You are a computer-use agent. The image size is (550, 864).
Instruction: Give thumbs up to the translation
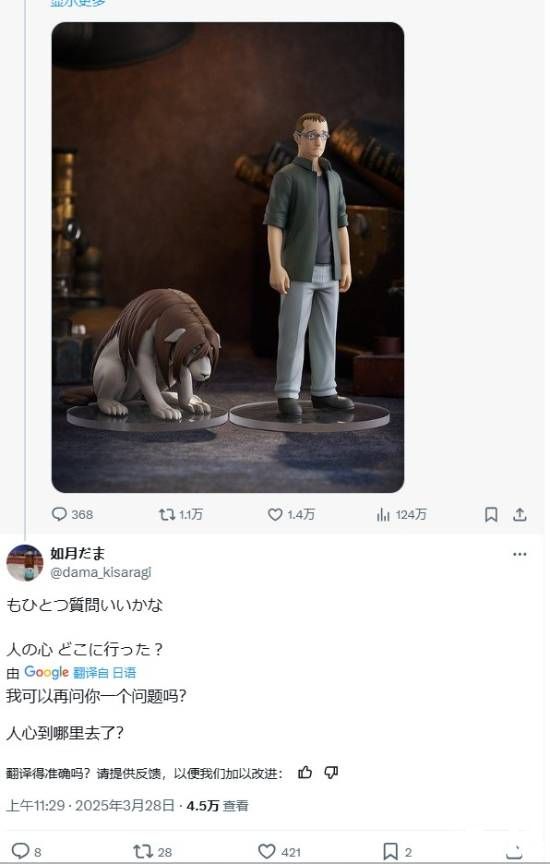click(x=305, y=773)
